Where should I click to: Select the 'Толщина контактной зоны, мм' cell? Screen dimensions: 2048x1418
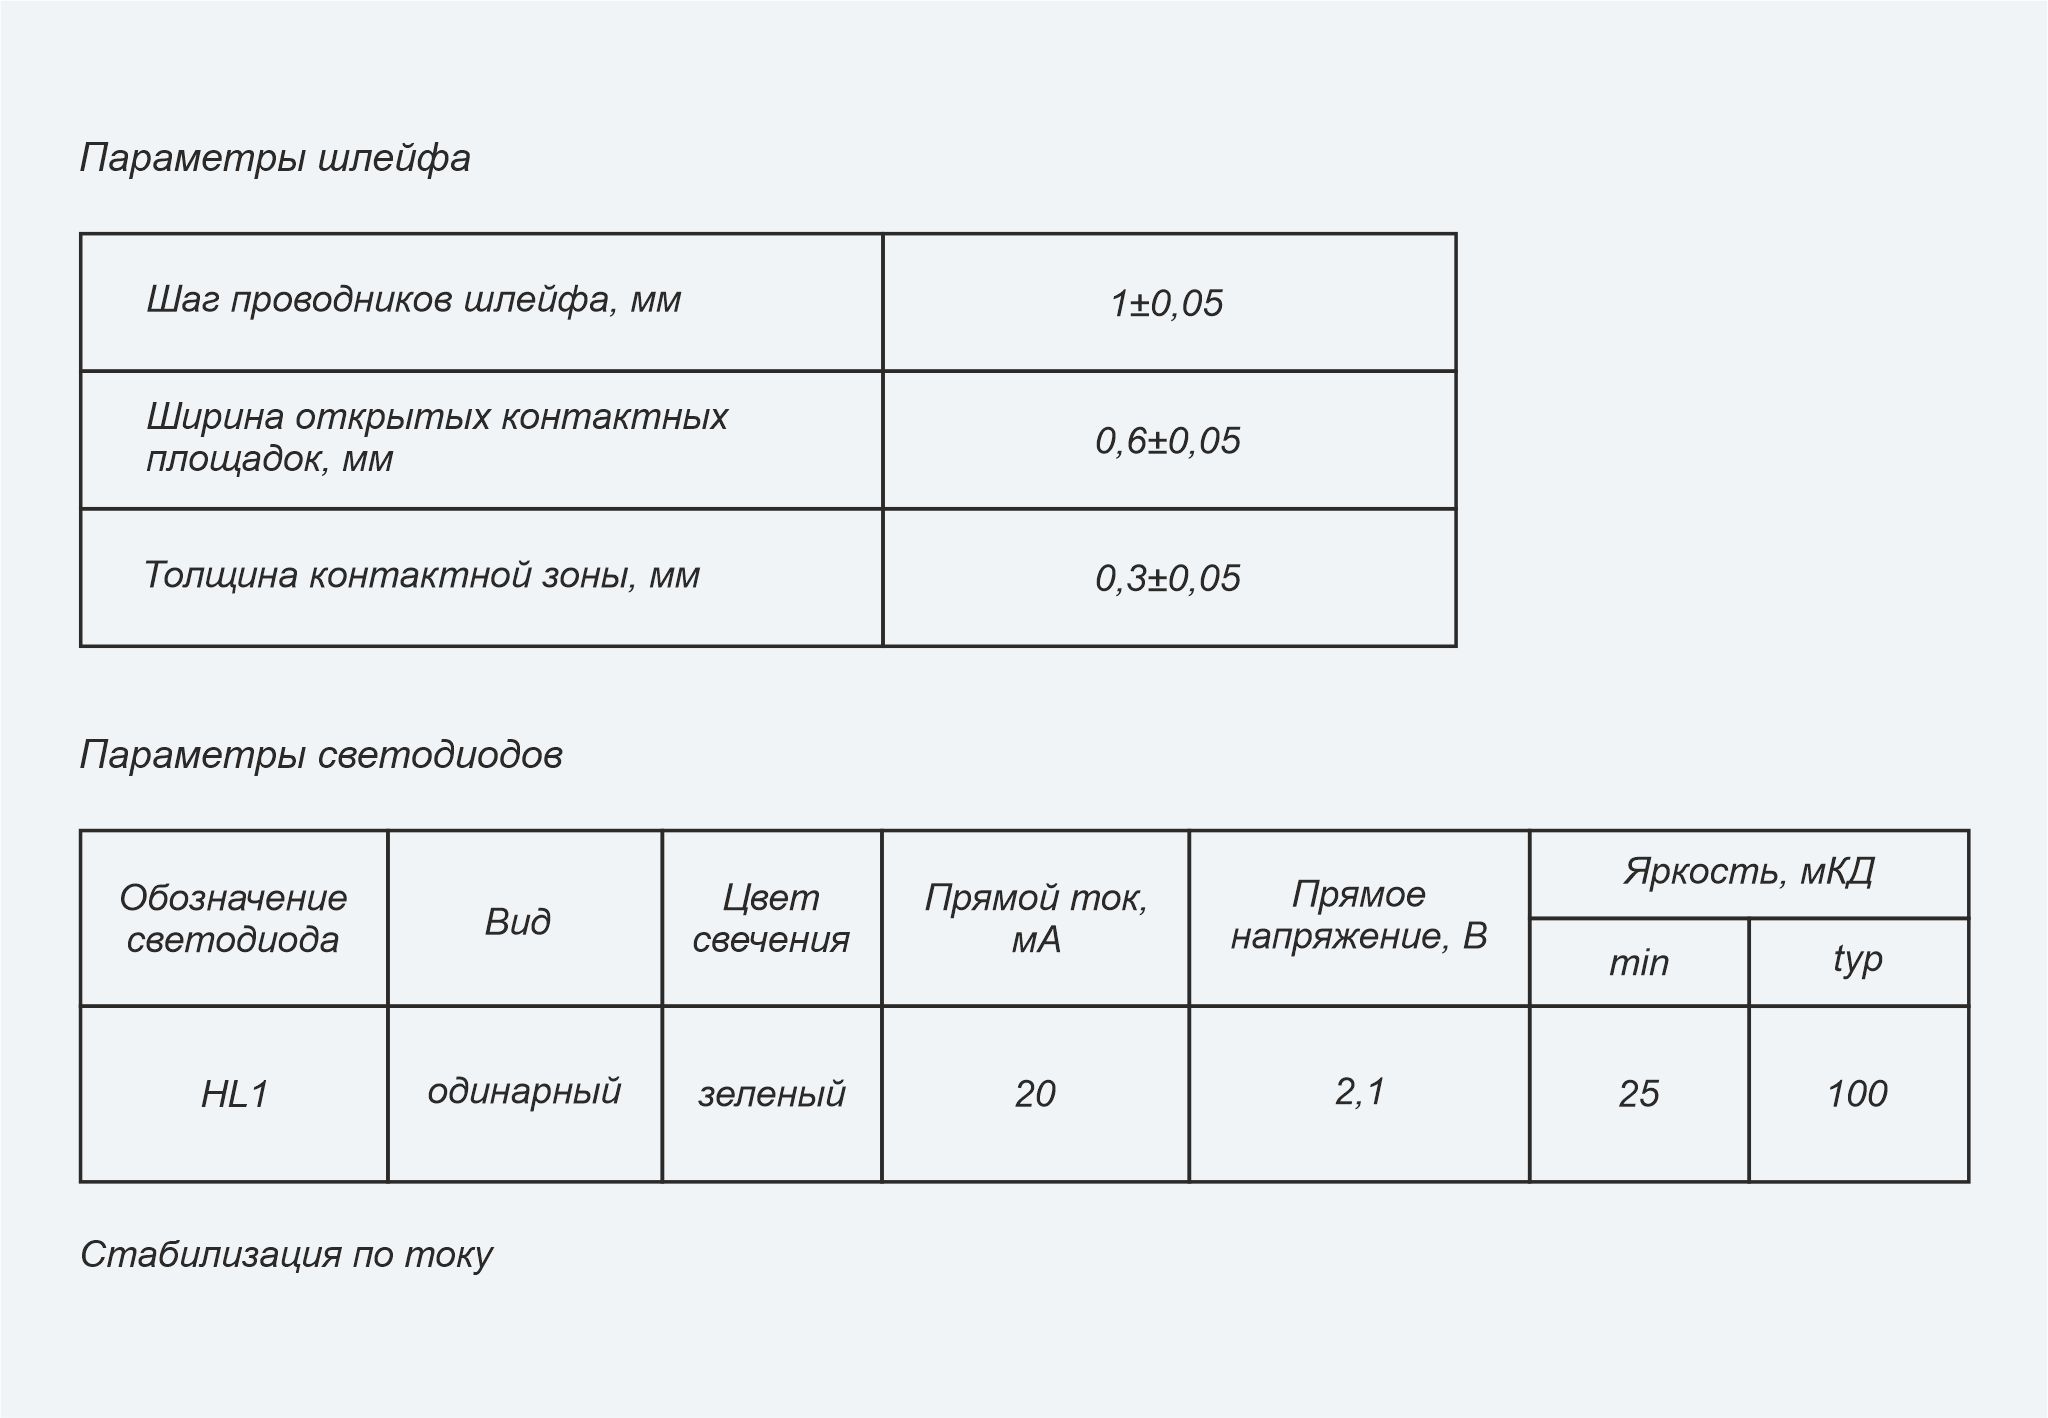482,578
